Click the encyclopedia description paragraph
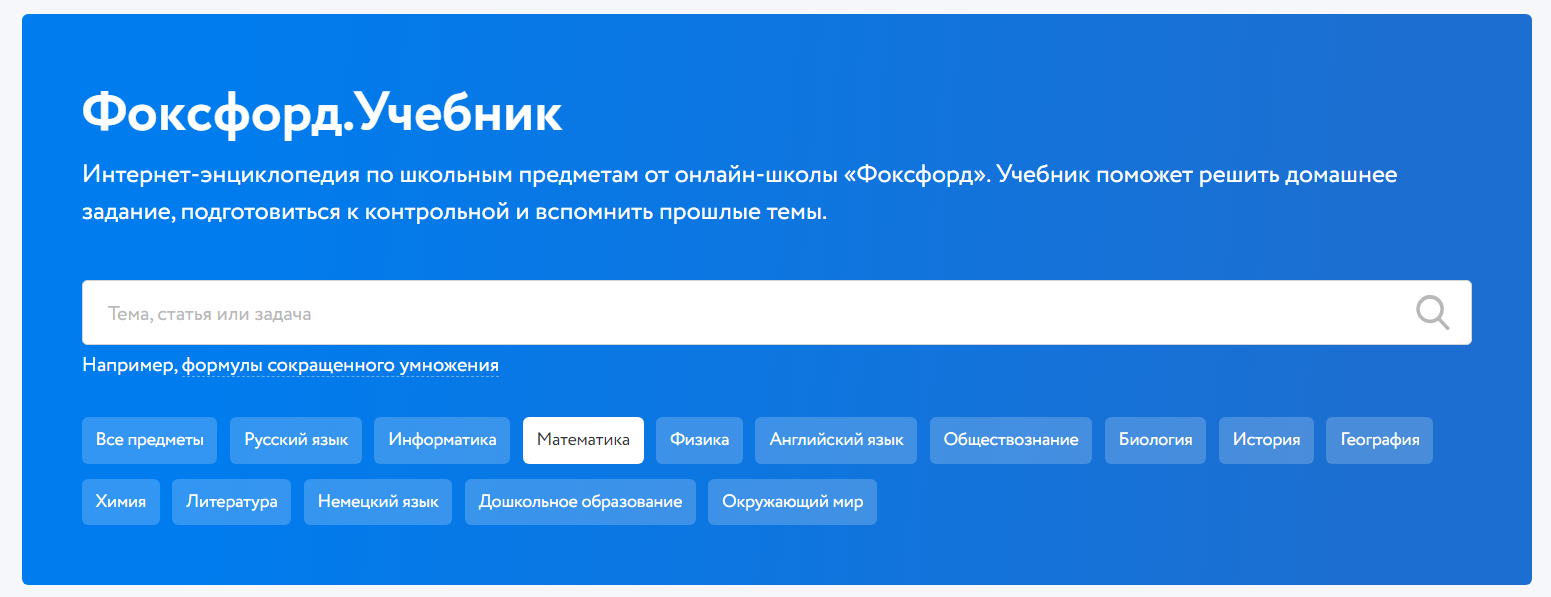The image size is (1551, 597). 740,194
